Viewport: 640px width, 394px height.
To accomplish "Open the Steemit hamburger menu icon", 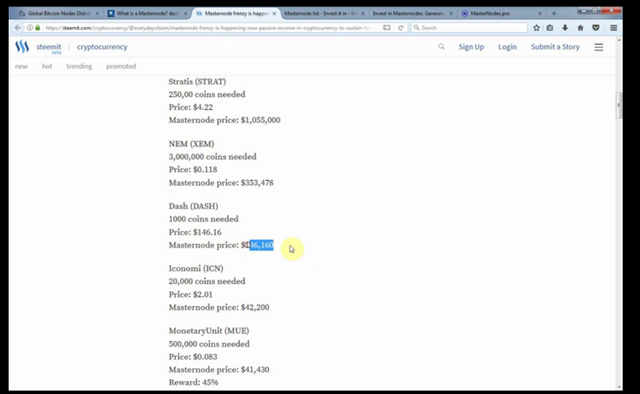I will (598, 47).
